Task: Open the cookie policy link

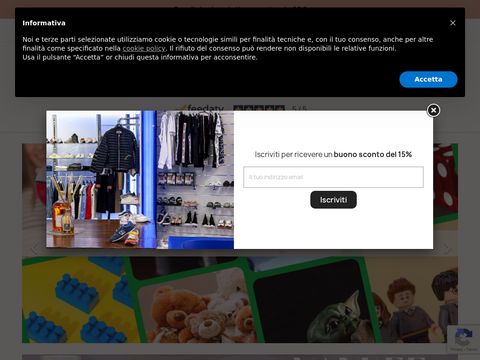Action: pyautogui.click(x=144, y=48)
